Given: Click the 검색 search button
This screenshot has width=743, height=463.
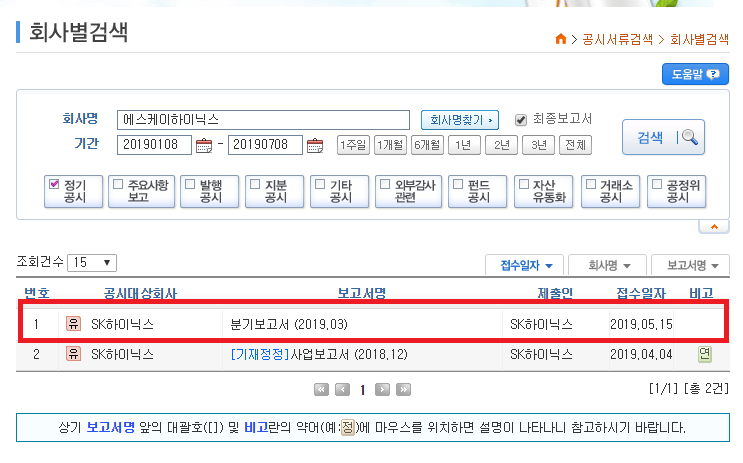Looking at the screenshot, I should coord(663,137).
